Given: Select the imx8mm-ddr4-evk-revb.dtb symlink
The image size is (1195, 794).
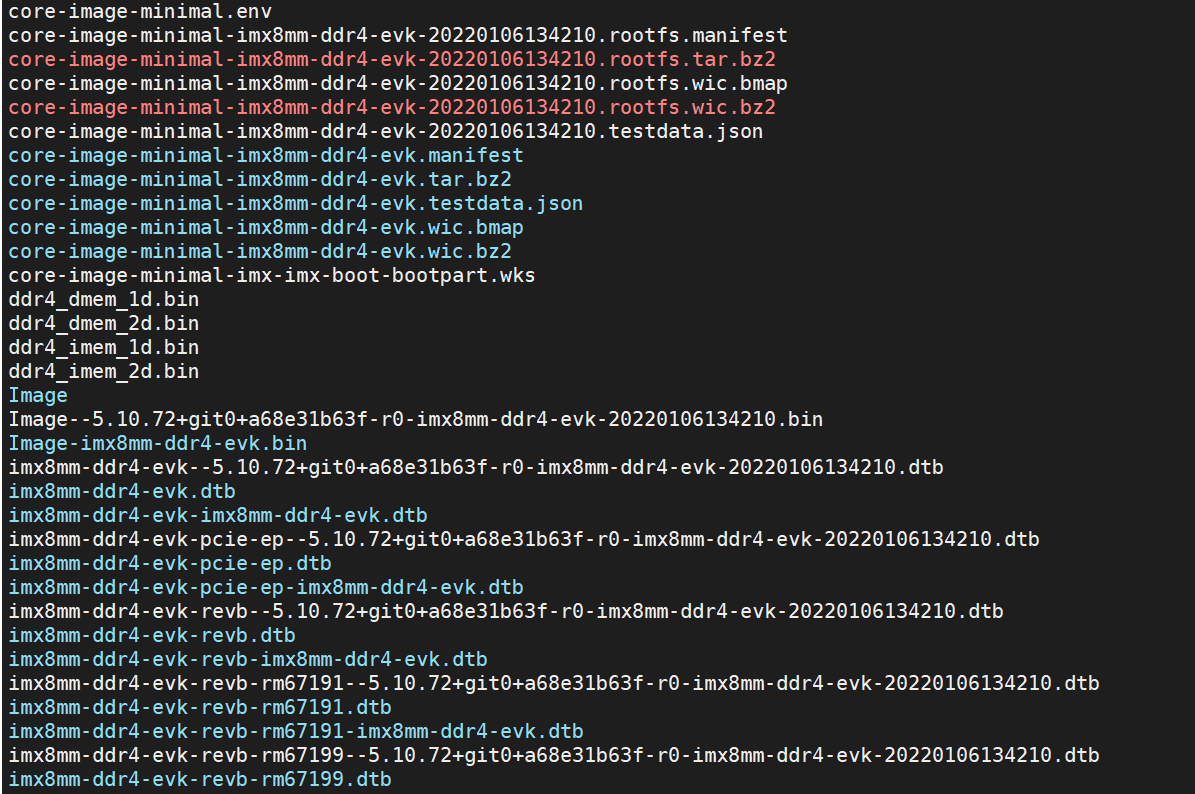Looking at the screenshot, I should [152, 635].
